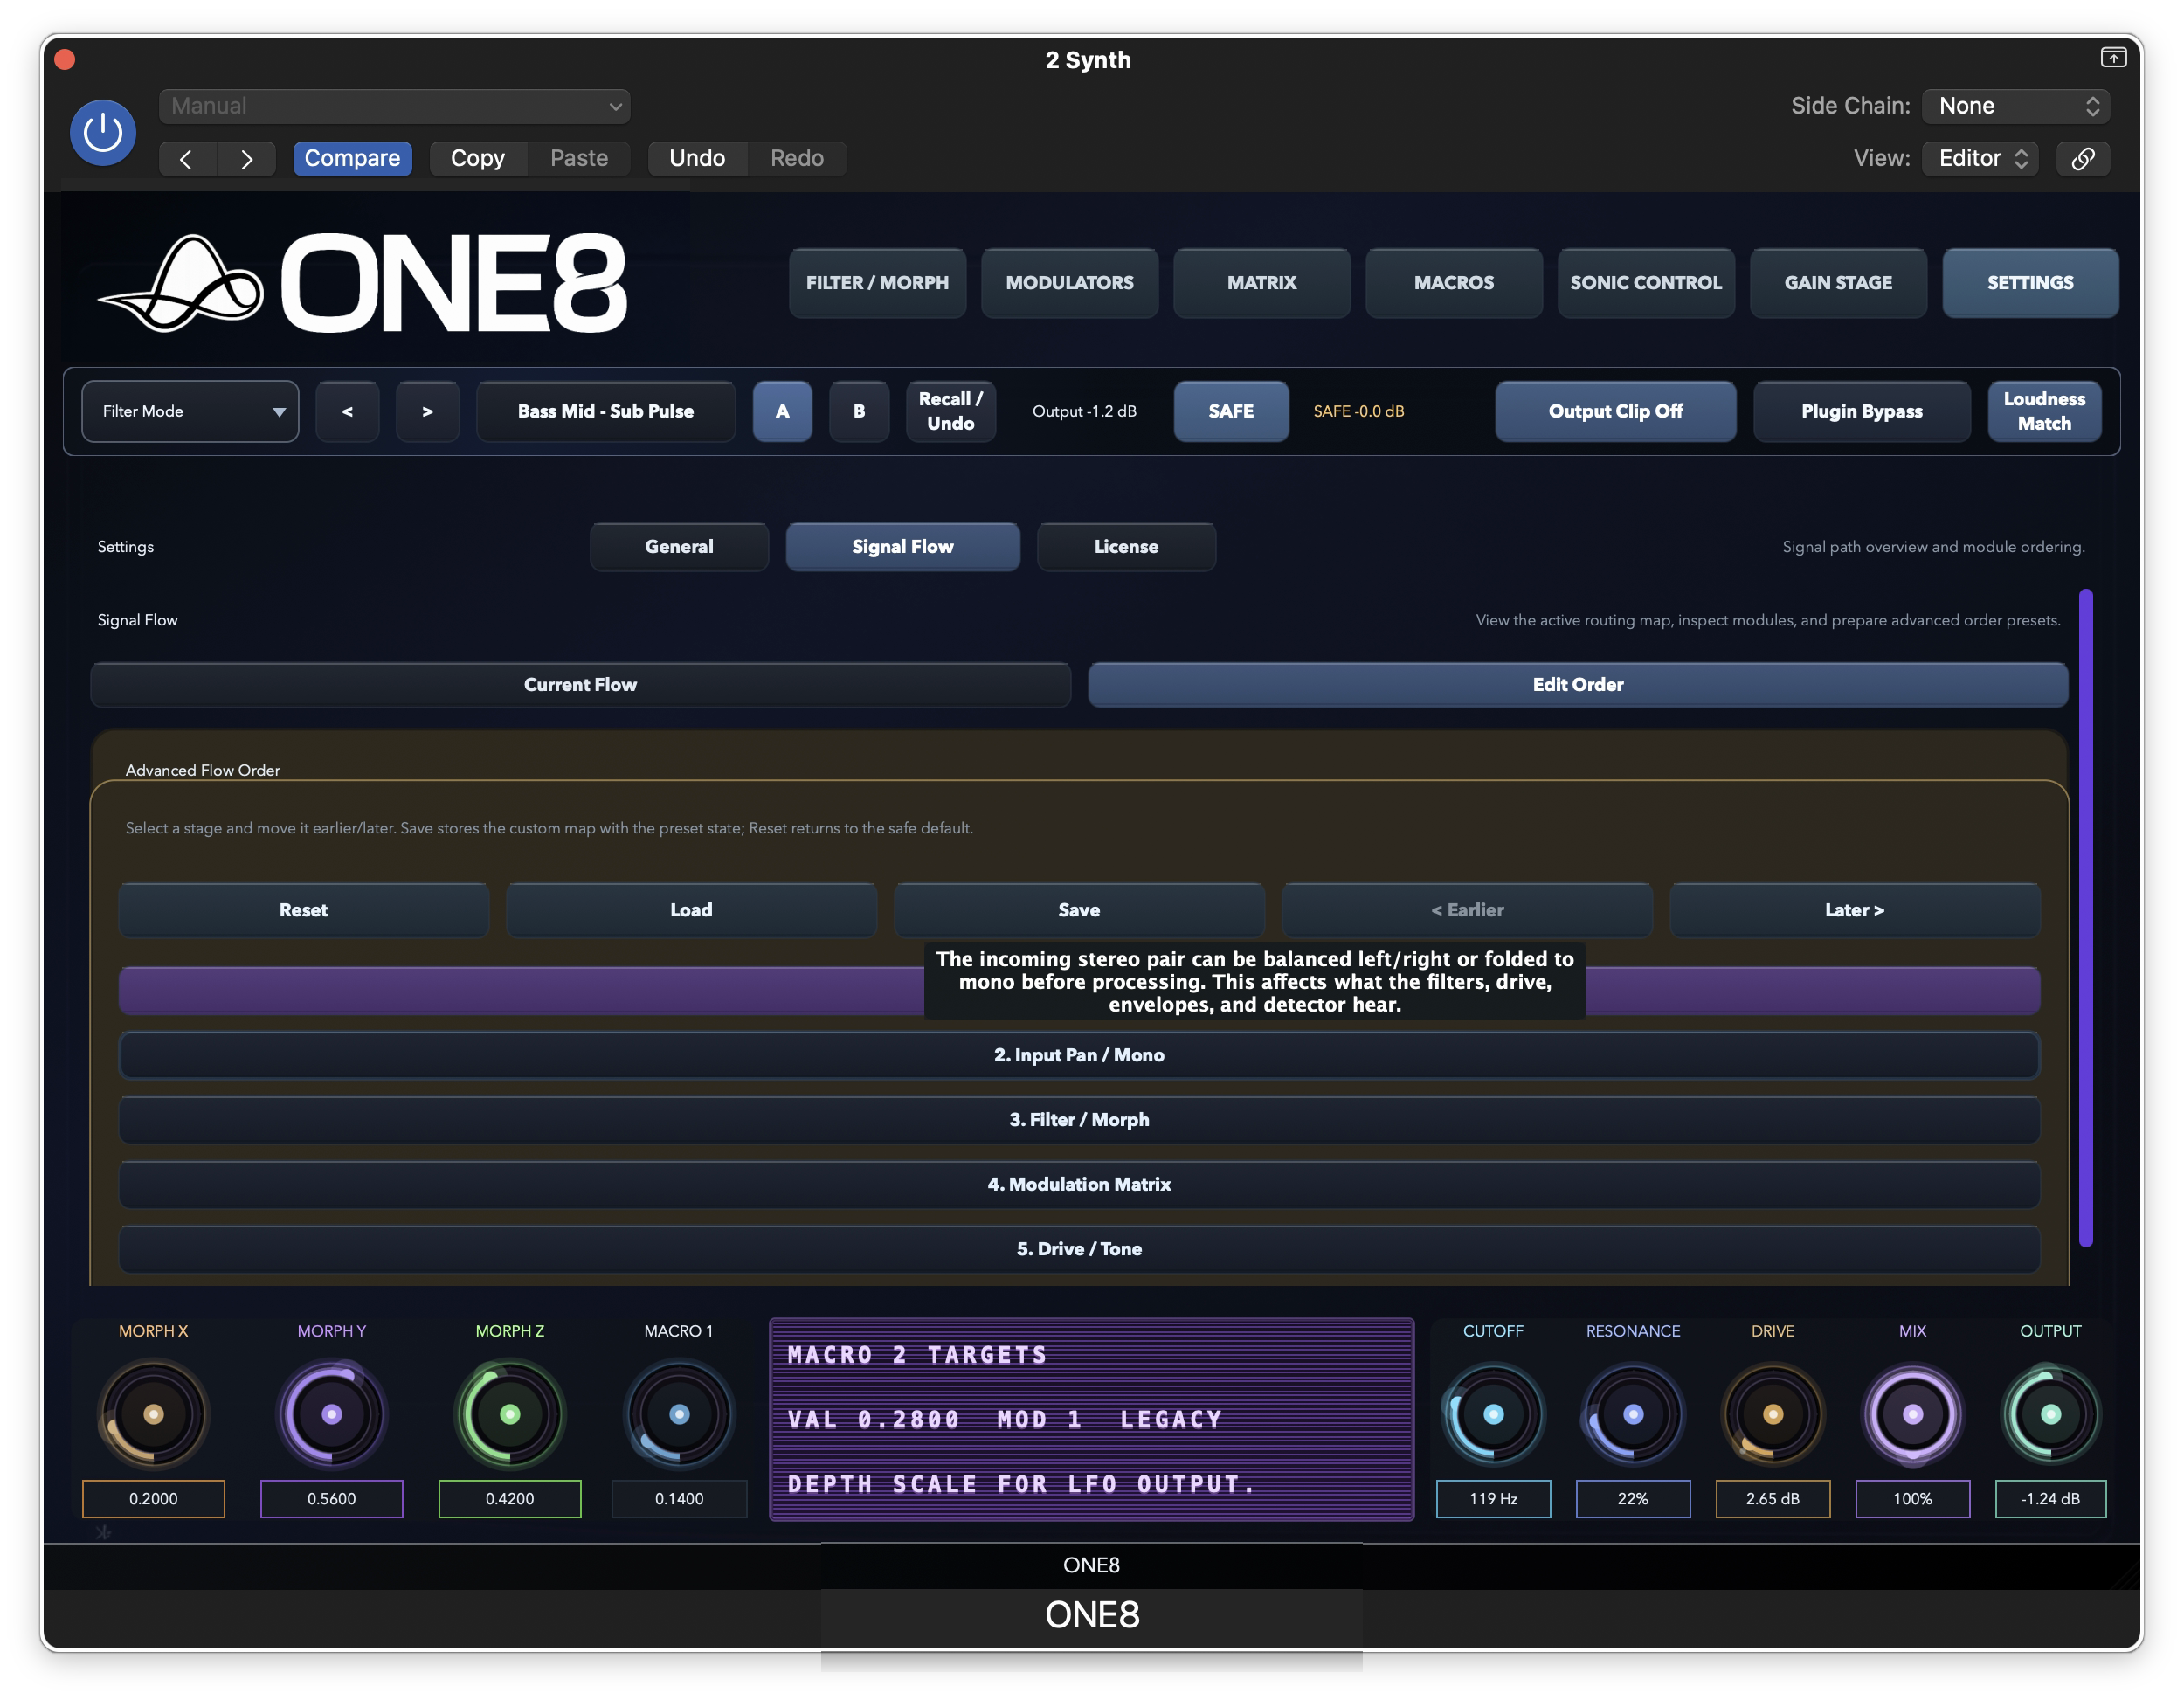Screen dimensions: 2184x1700
Task: Open the Manual preset dropdown
Action: coord(395,106)
